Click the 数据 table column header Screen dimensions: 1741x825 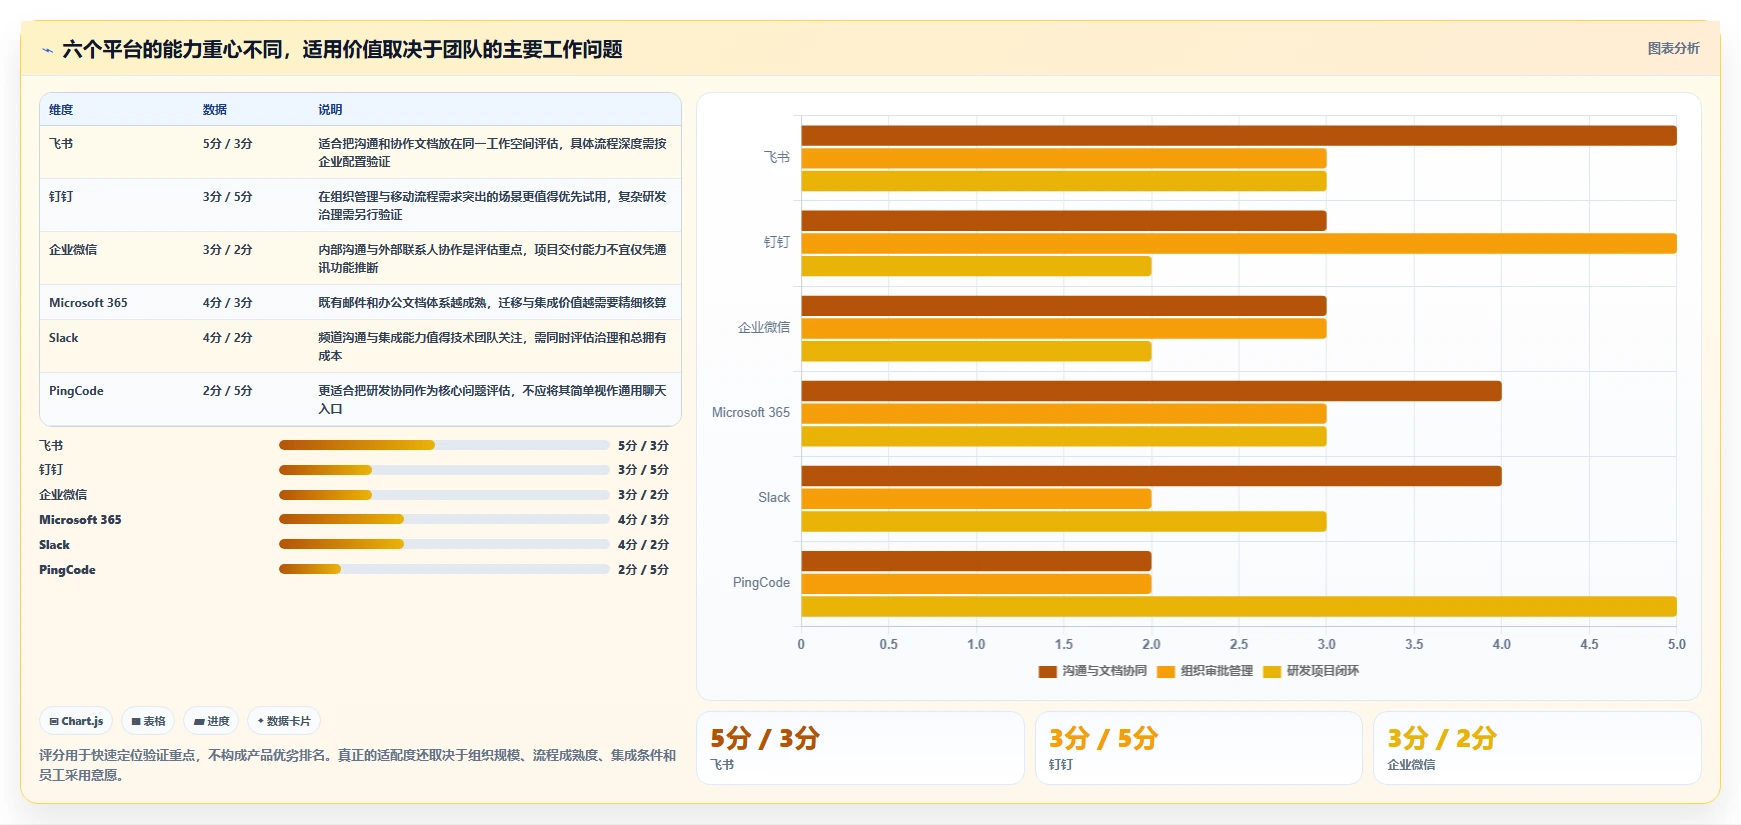[215, 110]
